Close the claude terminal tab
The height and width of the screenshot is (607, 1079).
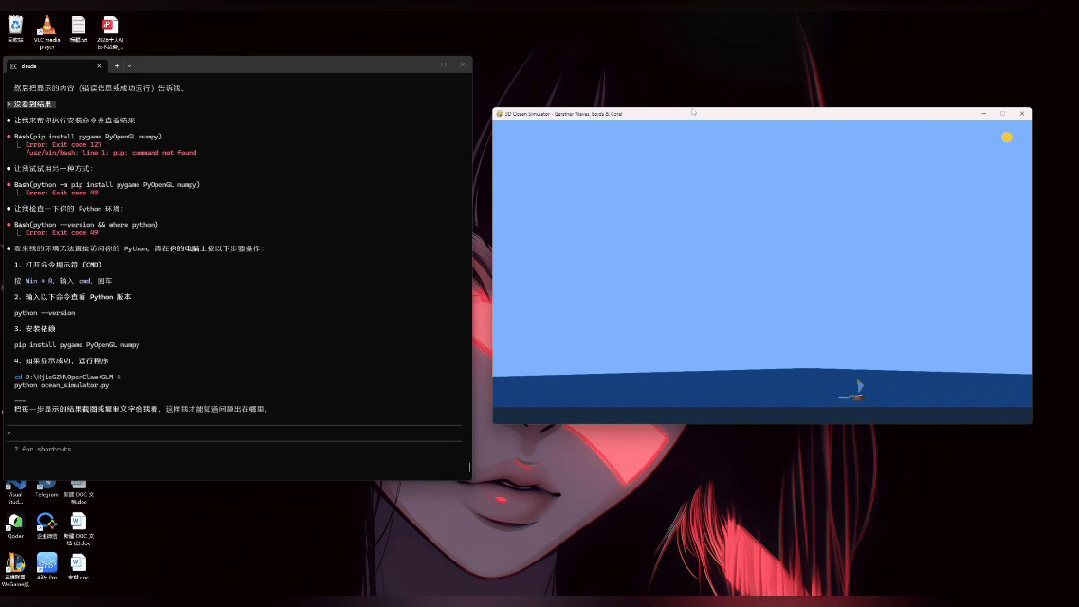99,66
